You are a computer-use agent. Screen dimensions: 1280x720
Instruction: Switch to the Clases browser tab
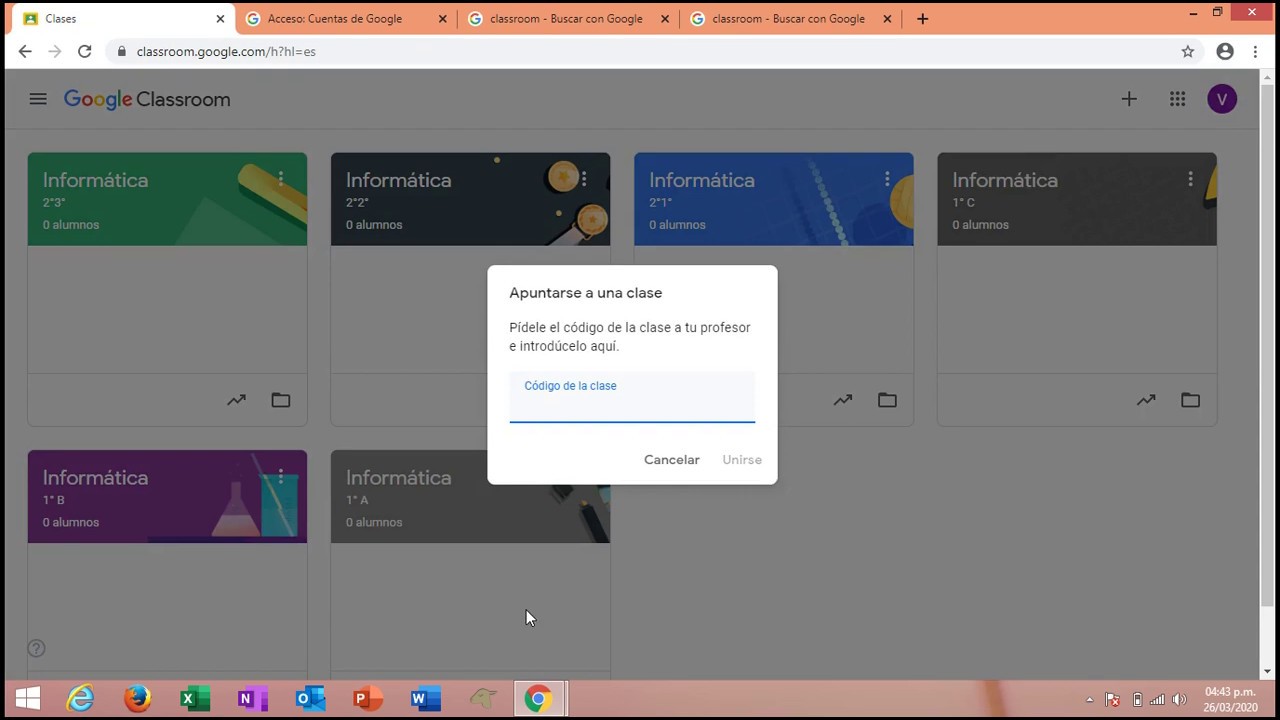[x=120, y=19]
